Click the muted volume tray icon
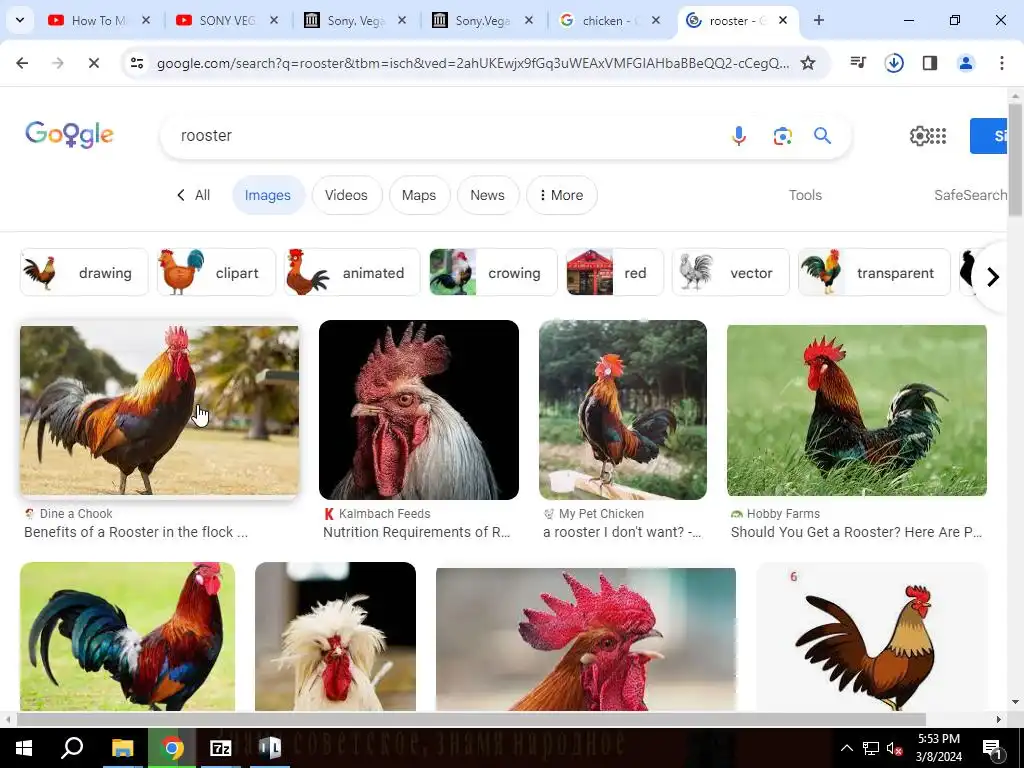This screenshot has width=1024, height=768. click(894, 748)
